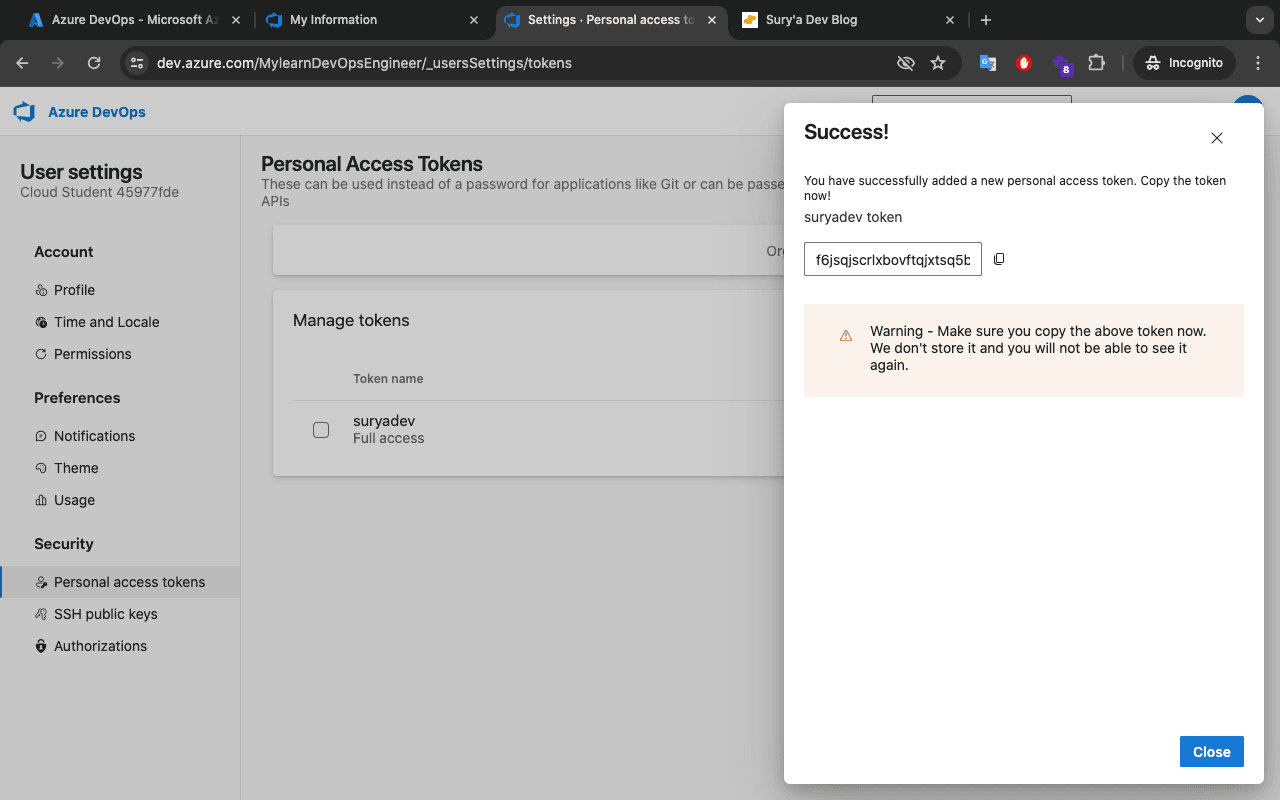Go back in browser history
1280x800 pixels.
click(22, 63)
